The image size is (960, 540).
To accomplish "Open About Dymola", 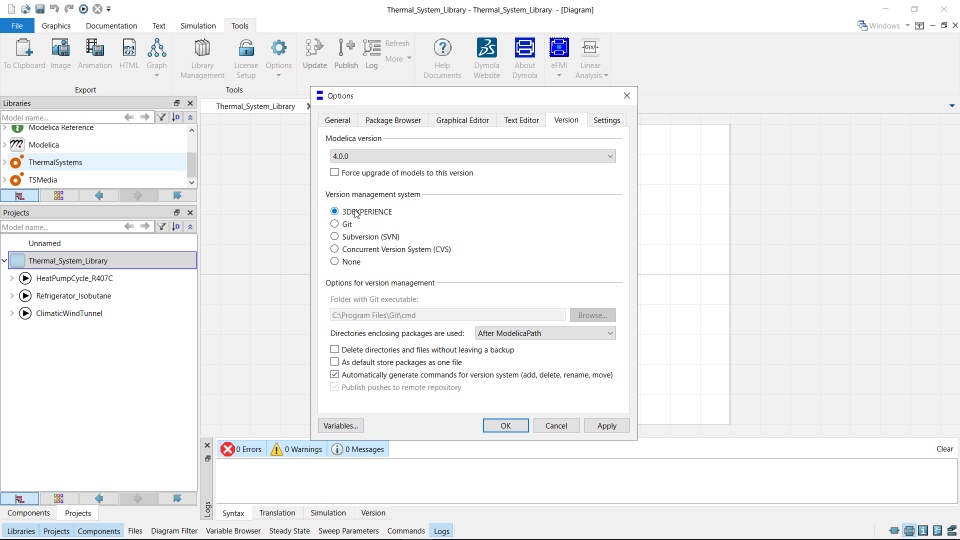I will pos(525,48).
